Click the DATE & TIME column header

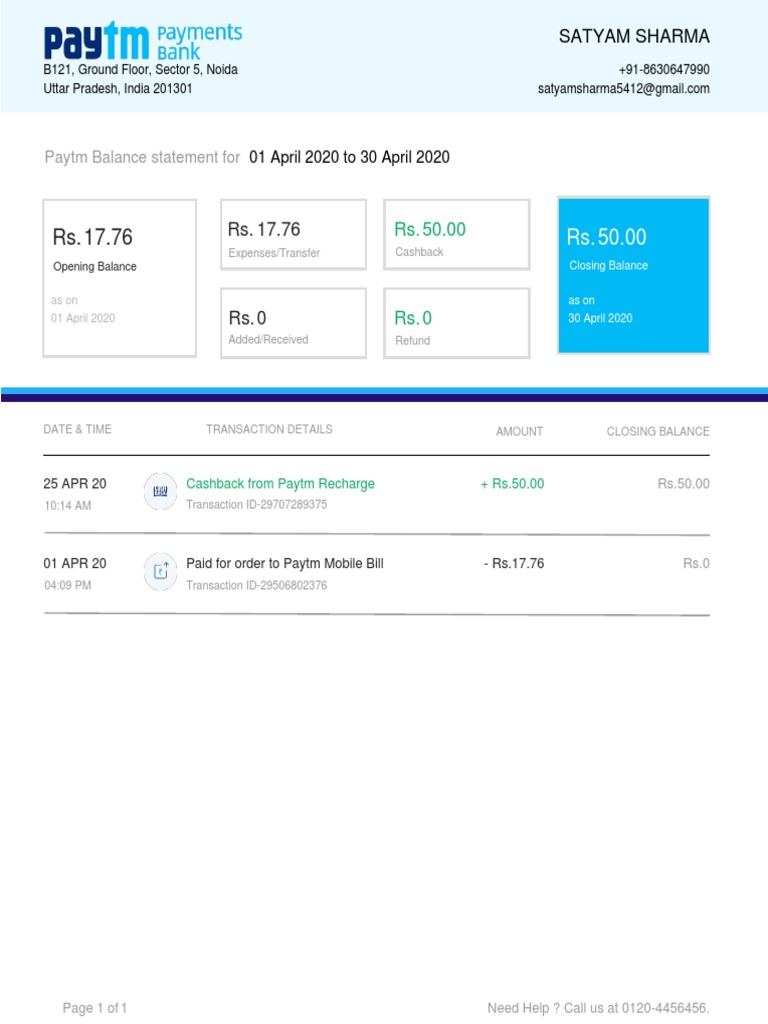tap(78, 430)
